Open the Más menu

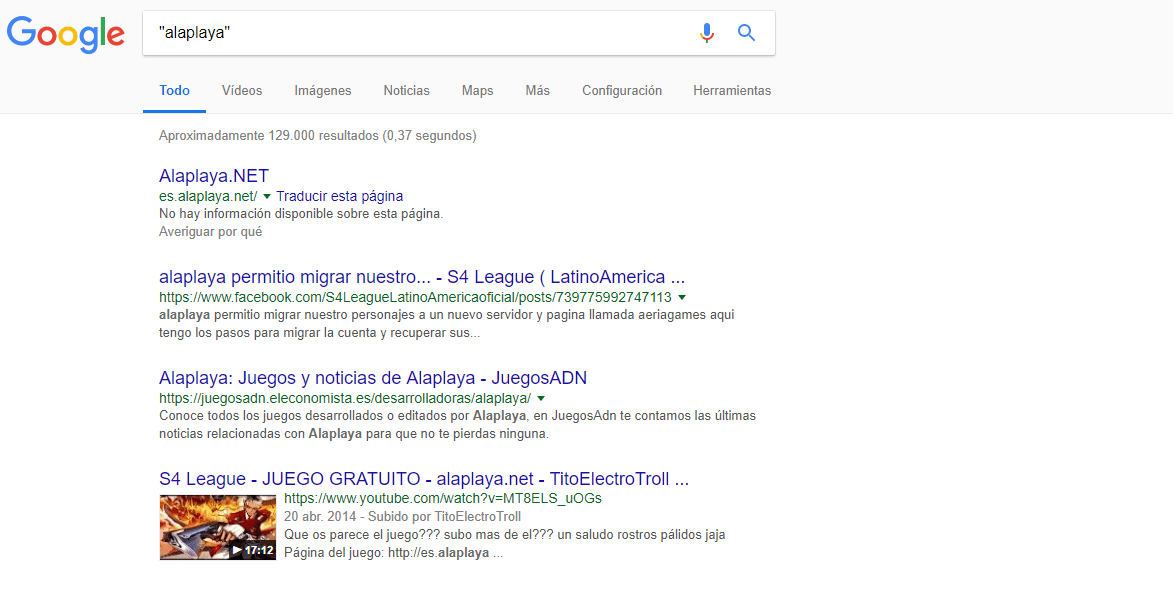(x=537, y=90)
